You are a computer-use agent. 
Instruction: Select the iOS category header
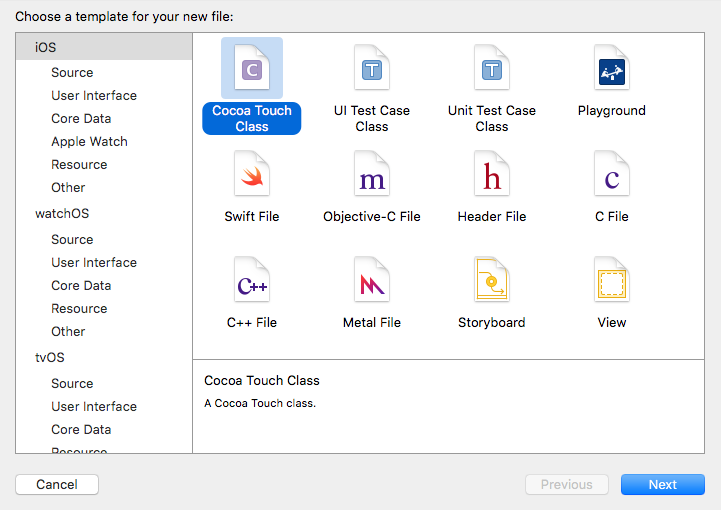46,47
